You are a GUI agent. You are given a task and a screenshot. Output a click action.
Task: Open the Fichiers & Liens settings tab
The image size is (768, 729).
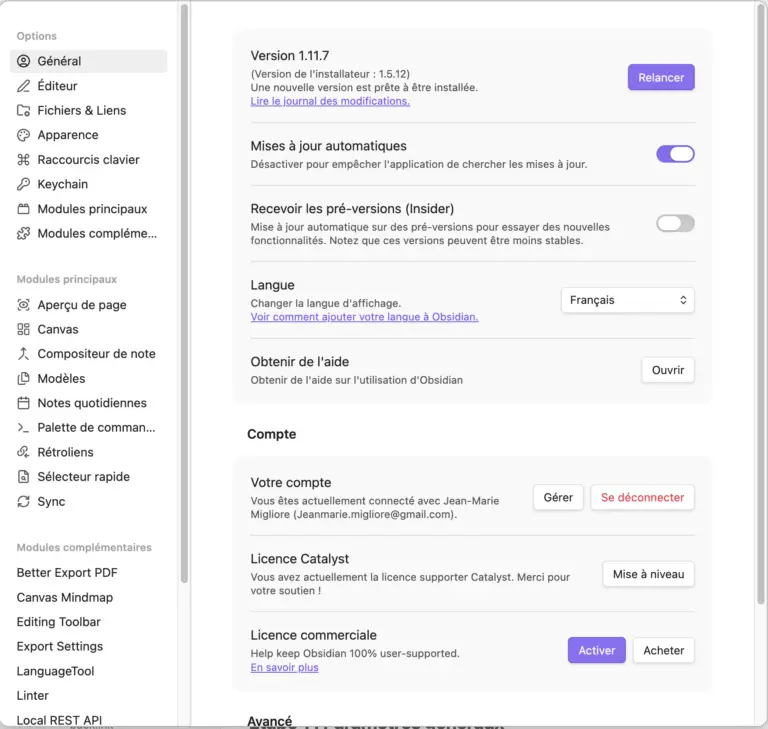pyautogui.click(x=81, y=110)
